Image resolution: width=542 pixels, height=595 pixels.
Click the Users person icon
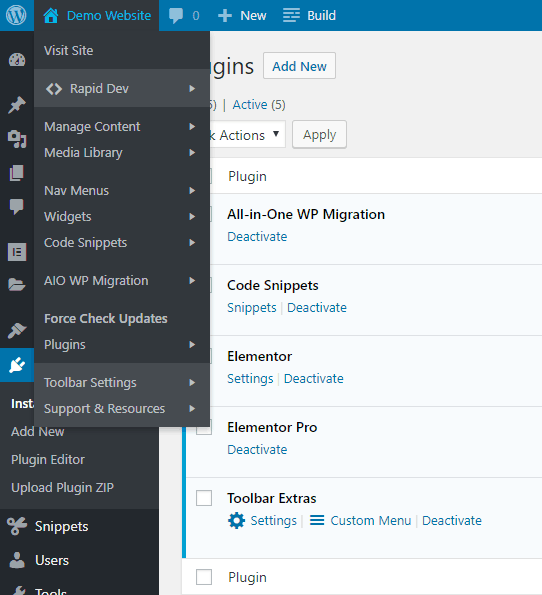coord(17,560)
